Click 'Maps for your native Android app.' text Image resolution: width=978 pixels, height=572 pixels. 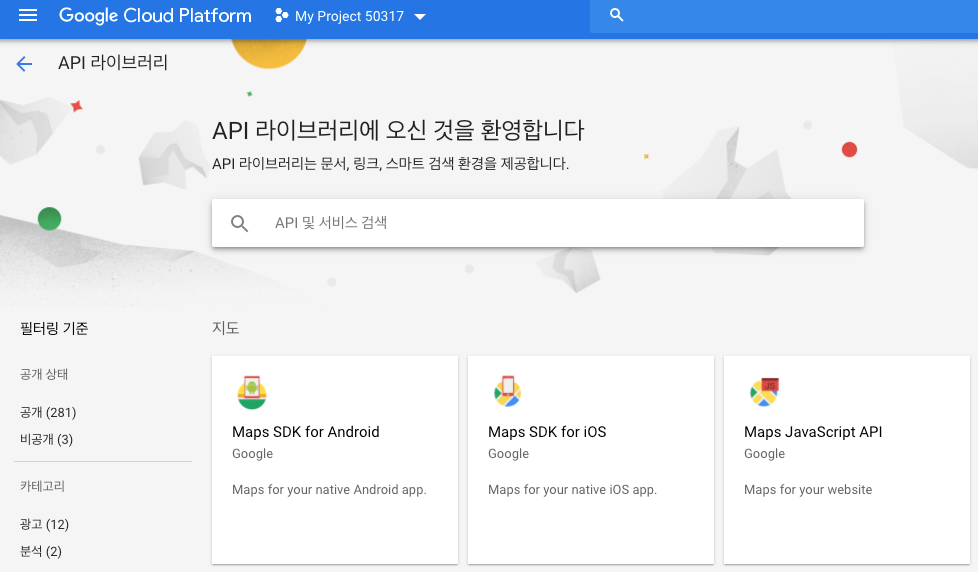tap(329, 490)
